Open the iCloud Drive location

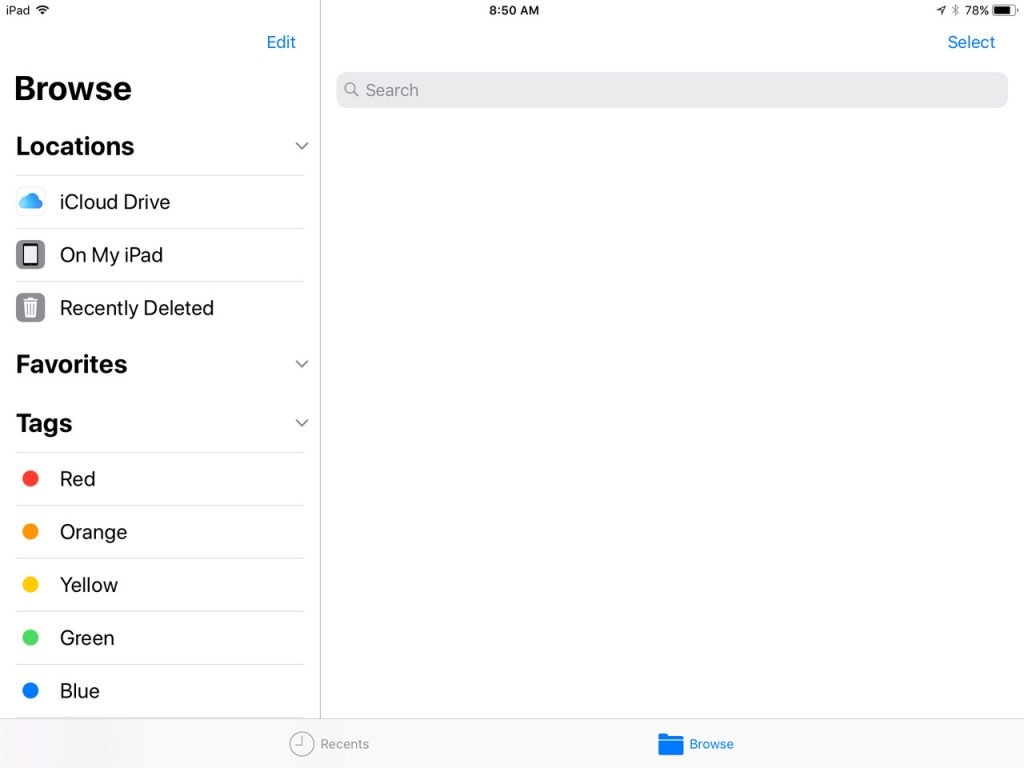pyautogui.click(x=113, y=201)
